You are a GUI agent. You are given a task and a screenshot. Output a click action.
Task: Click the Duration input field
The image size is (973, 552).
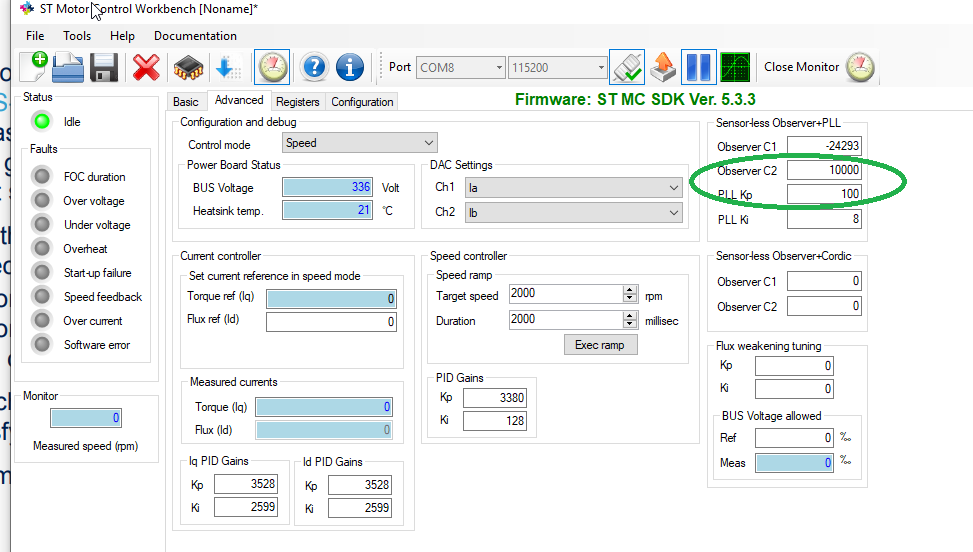coord(566,319)
